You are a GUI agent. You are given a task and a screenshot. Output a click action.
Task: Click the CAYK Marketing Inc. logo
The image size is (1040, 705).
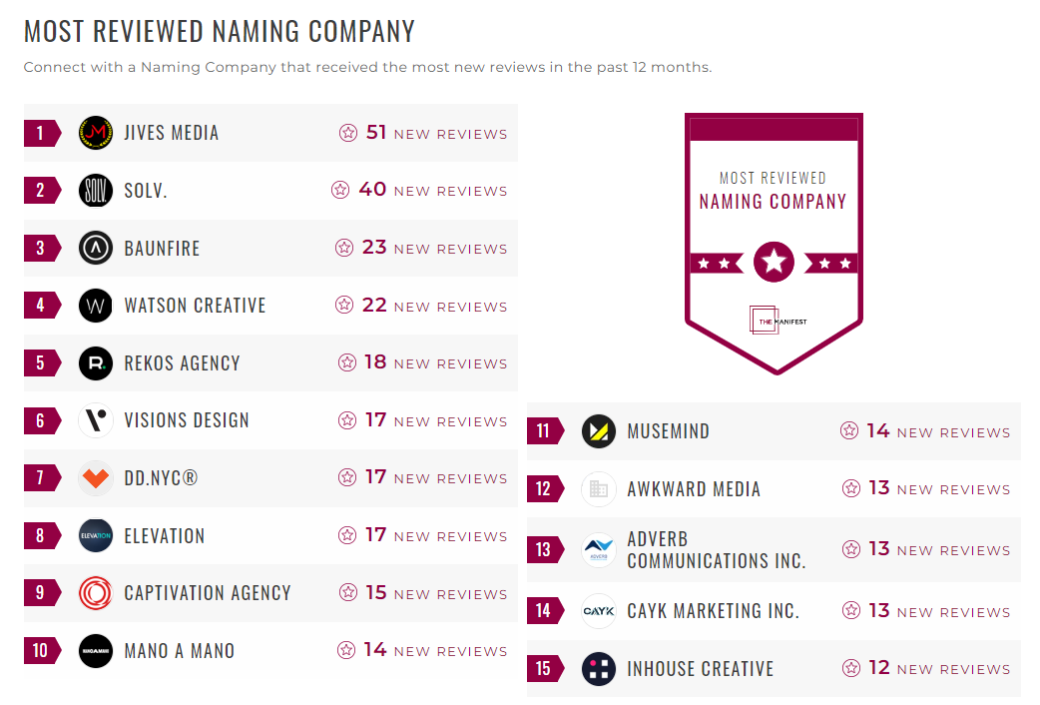pos(600,610)
